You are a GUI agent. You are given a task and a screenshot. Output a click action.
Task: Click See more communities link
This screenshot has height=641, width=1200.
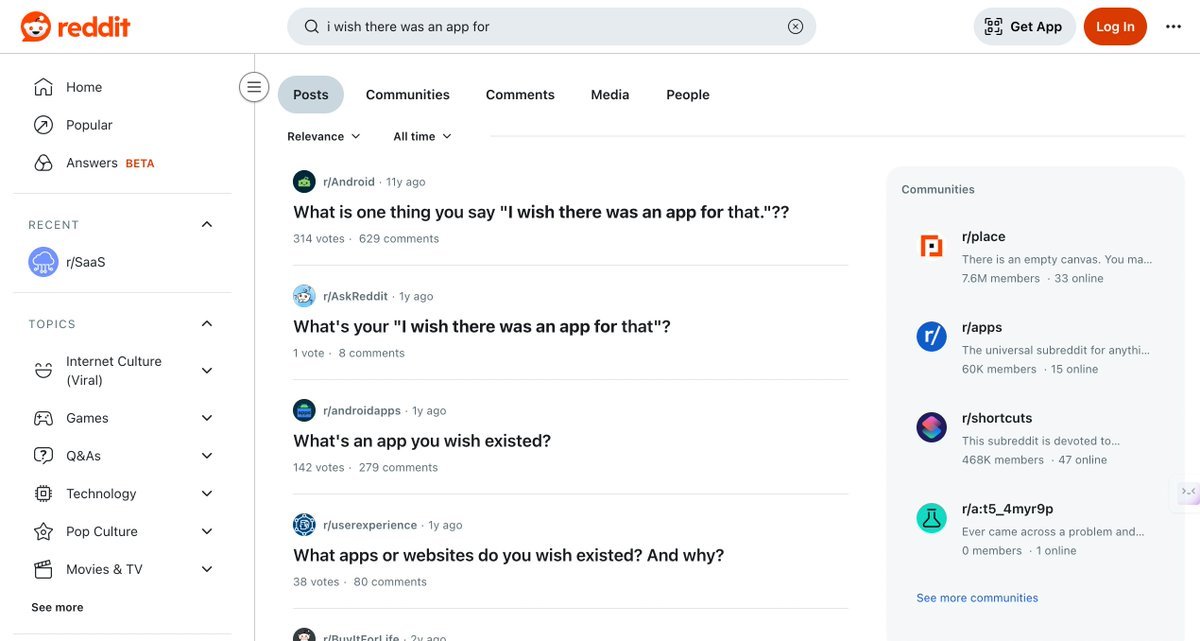(x=977, y=598)
